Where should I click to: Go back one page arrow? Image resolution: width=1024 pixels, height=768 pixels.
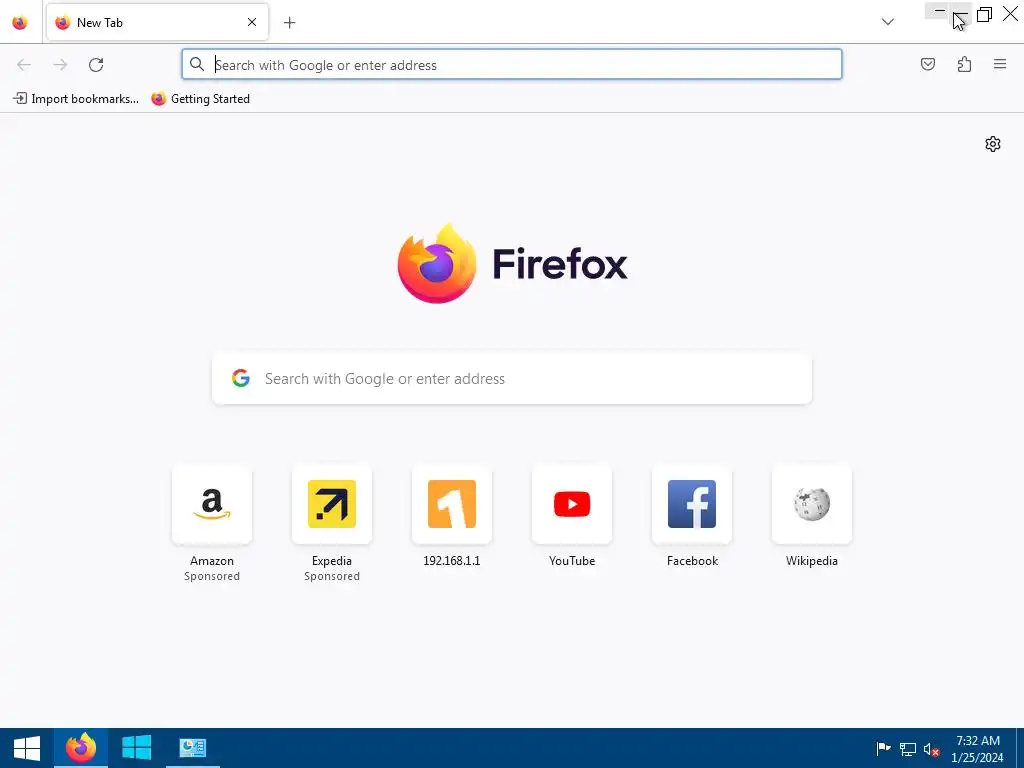pos(24,65)
